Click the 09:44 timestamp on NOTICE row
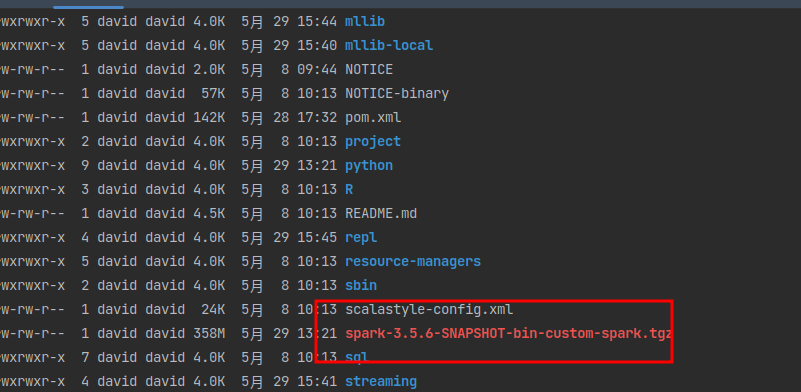Image resolution: width=801 pixels, height=392 pixels. [x=317, y=70]
